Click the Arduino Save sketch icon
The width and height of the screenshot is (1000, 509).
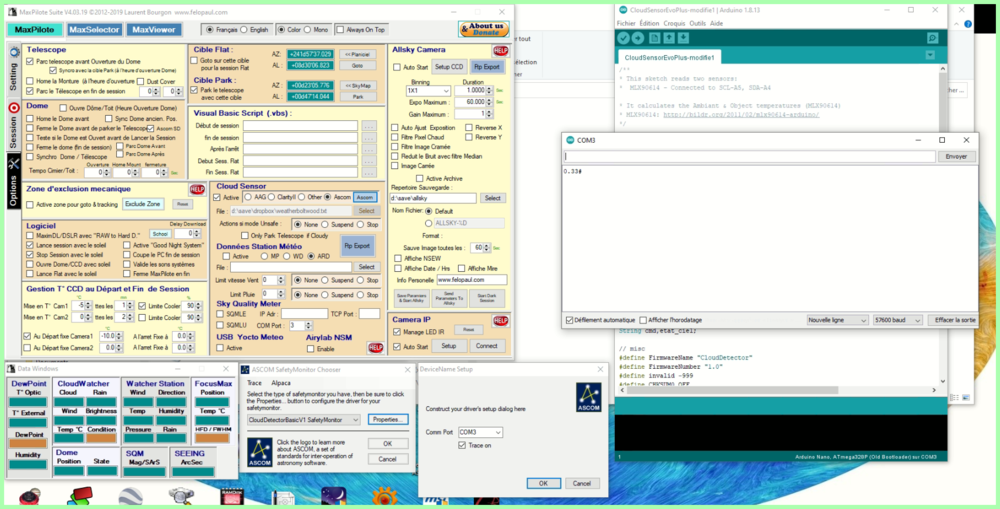(x=683, y=38)
